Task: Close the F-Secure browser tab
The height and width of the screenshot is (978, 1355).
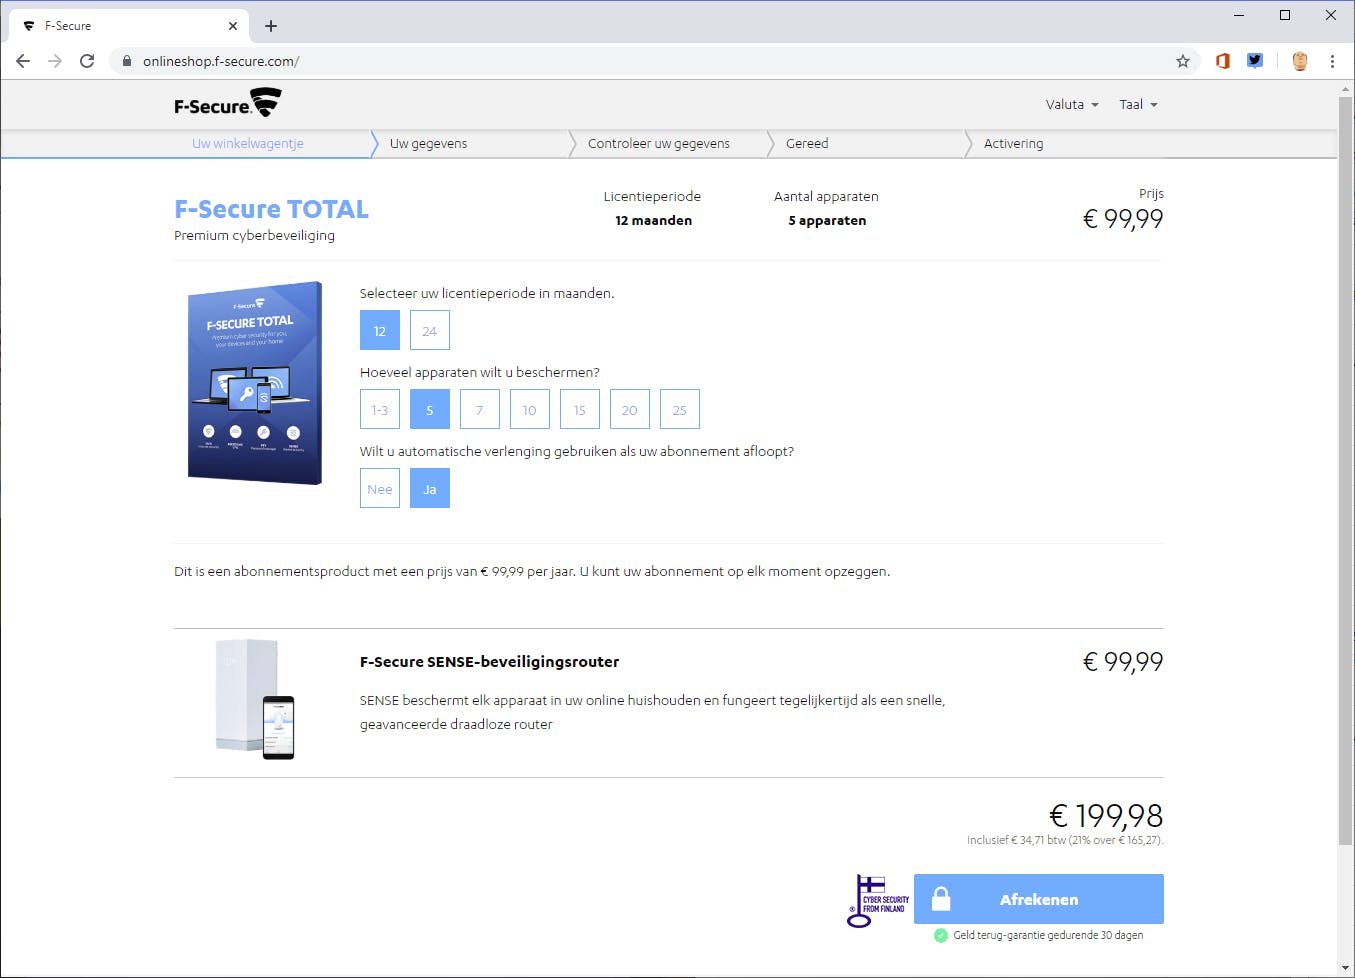Action: [x=233, y=26]
